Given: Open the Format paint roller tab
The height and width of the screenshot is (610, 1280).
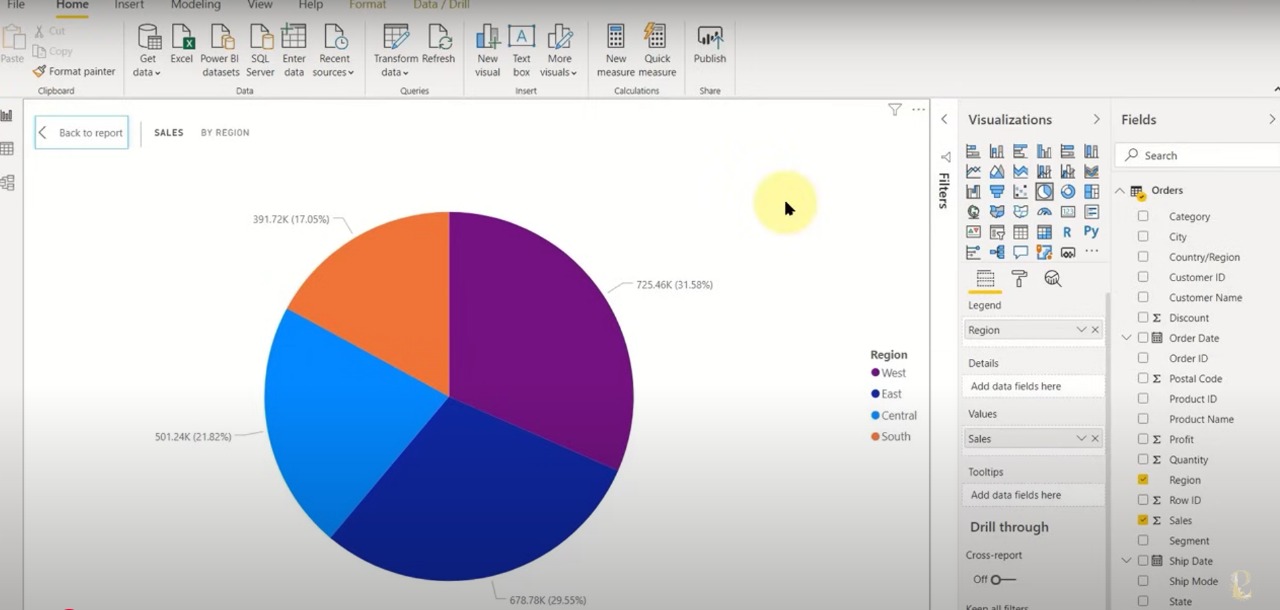Looking at the screenshot, I should click(x=1019, y=278).
